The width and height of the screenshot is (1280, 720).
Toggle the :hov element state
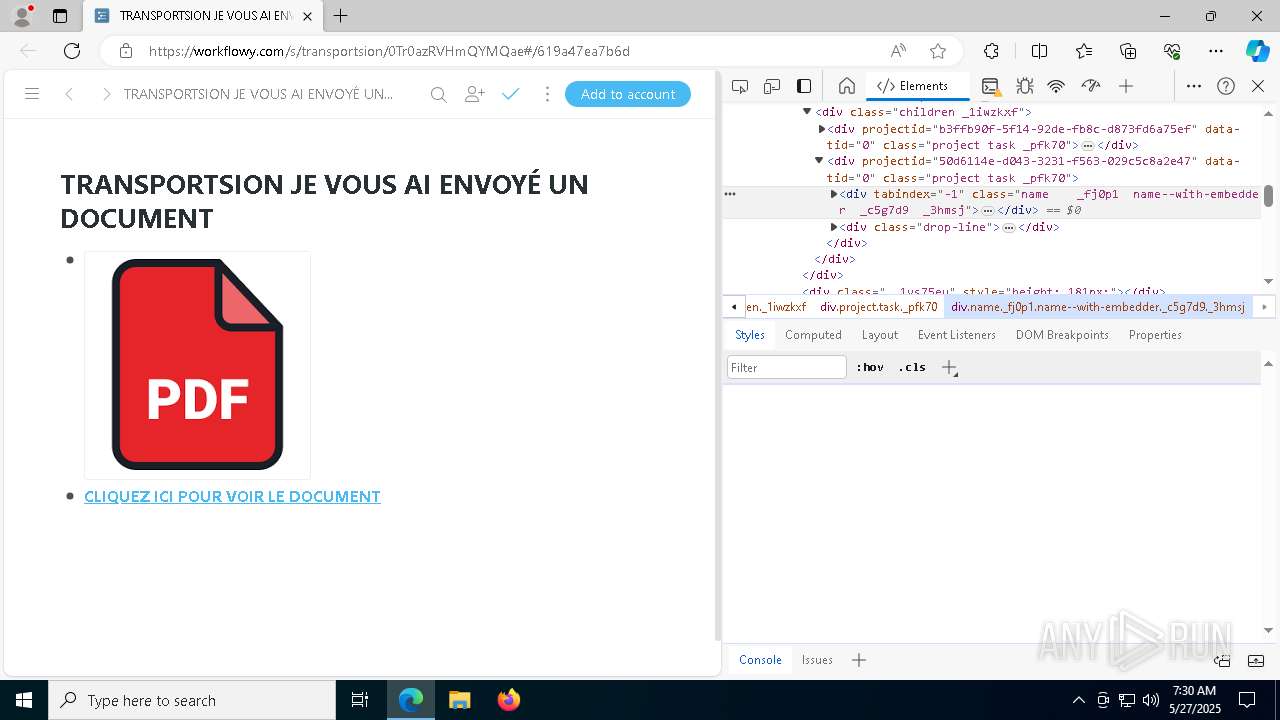[x=870, y=367]
